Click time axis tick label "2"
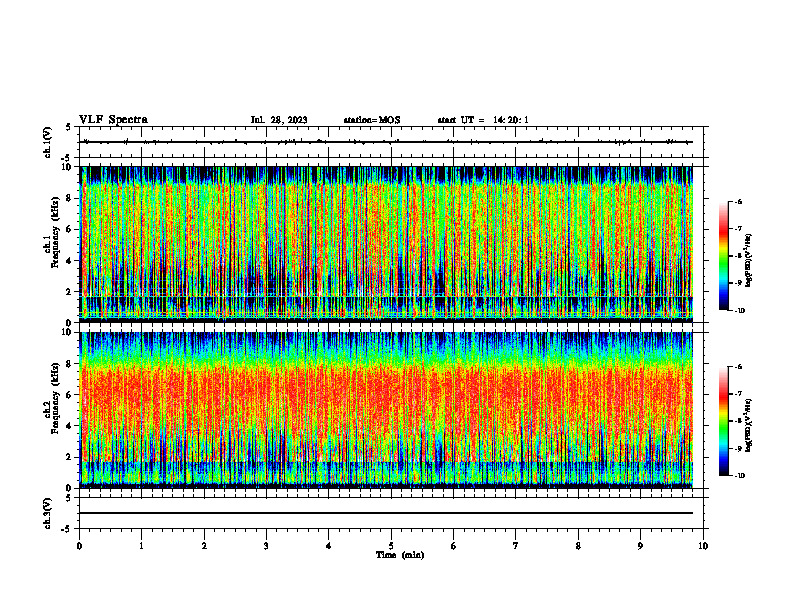This screenshot has height=612, width=792. click(204, 546)
